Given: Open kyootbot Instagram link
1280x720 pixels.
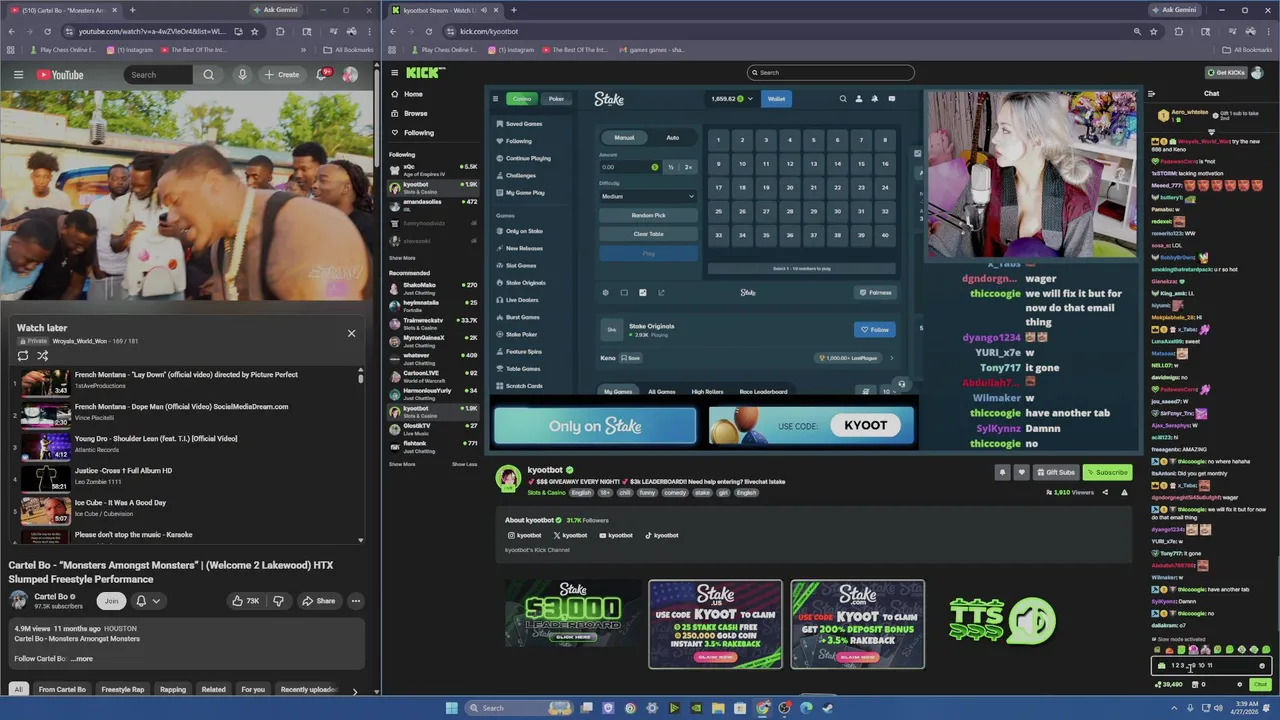Looking at the screenshot, I should pyautogui.click(x=524, y=535).
